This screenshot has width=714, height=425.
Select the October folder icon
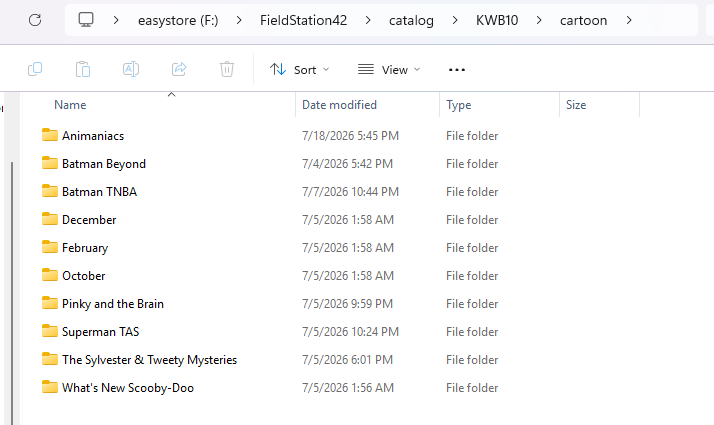[x=50, y=275]
